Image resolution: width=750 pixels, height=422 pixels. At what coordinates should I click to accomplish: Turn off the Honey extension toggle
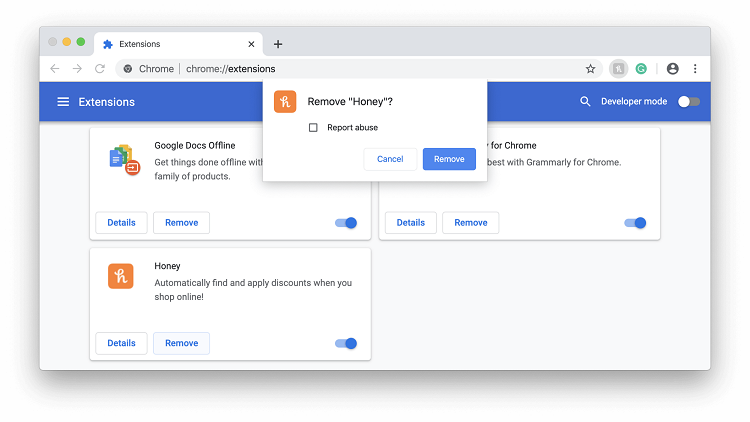(346, 343)
